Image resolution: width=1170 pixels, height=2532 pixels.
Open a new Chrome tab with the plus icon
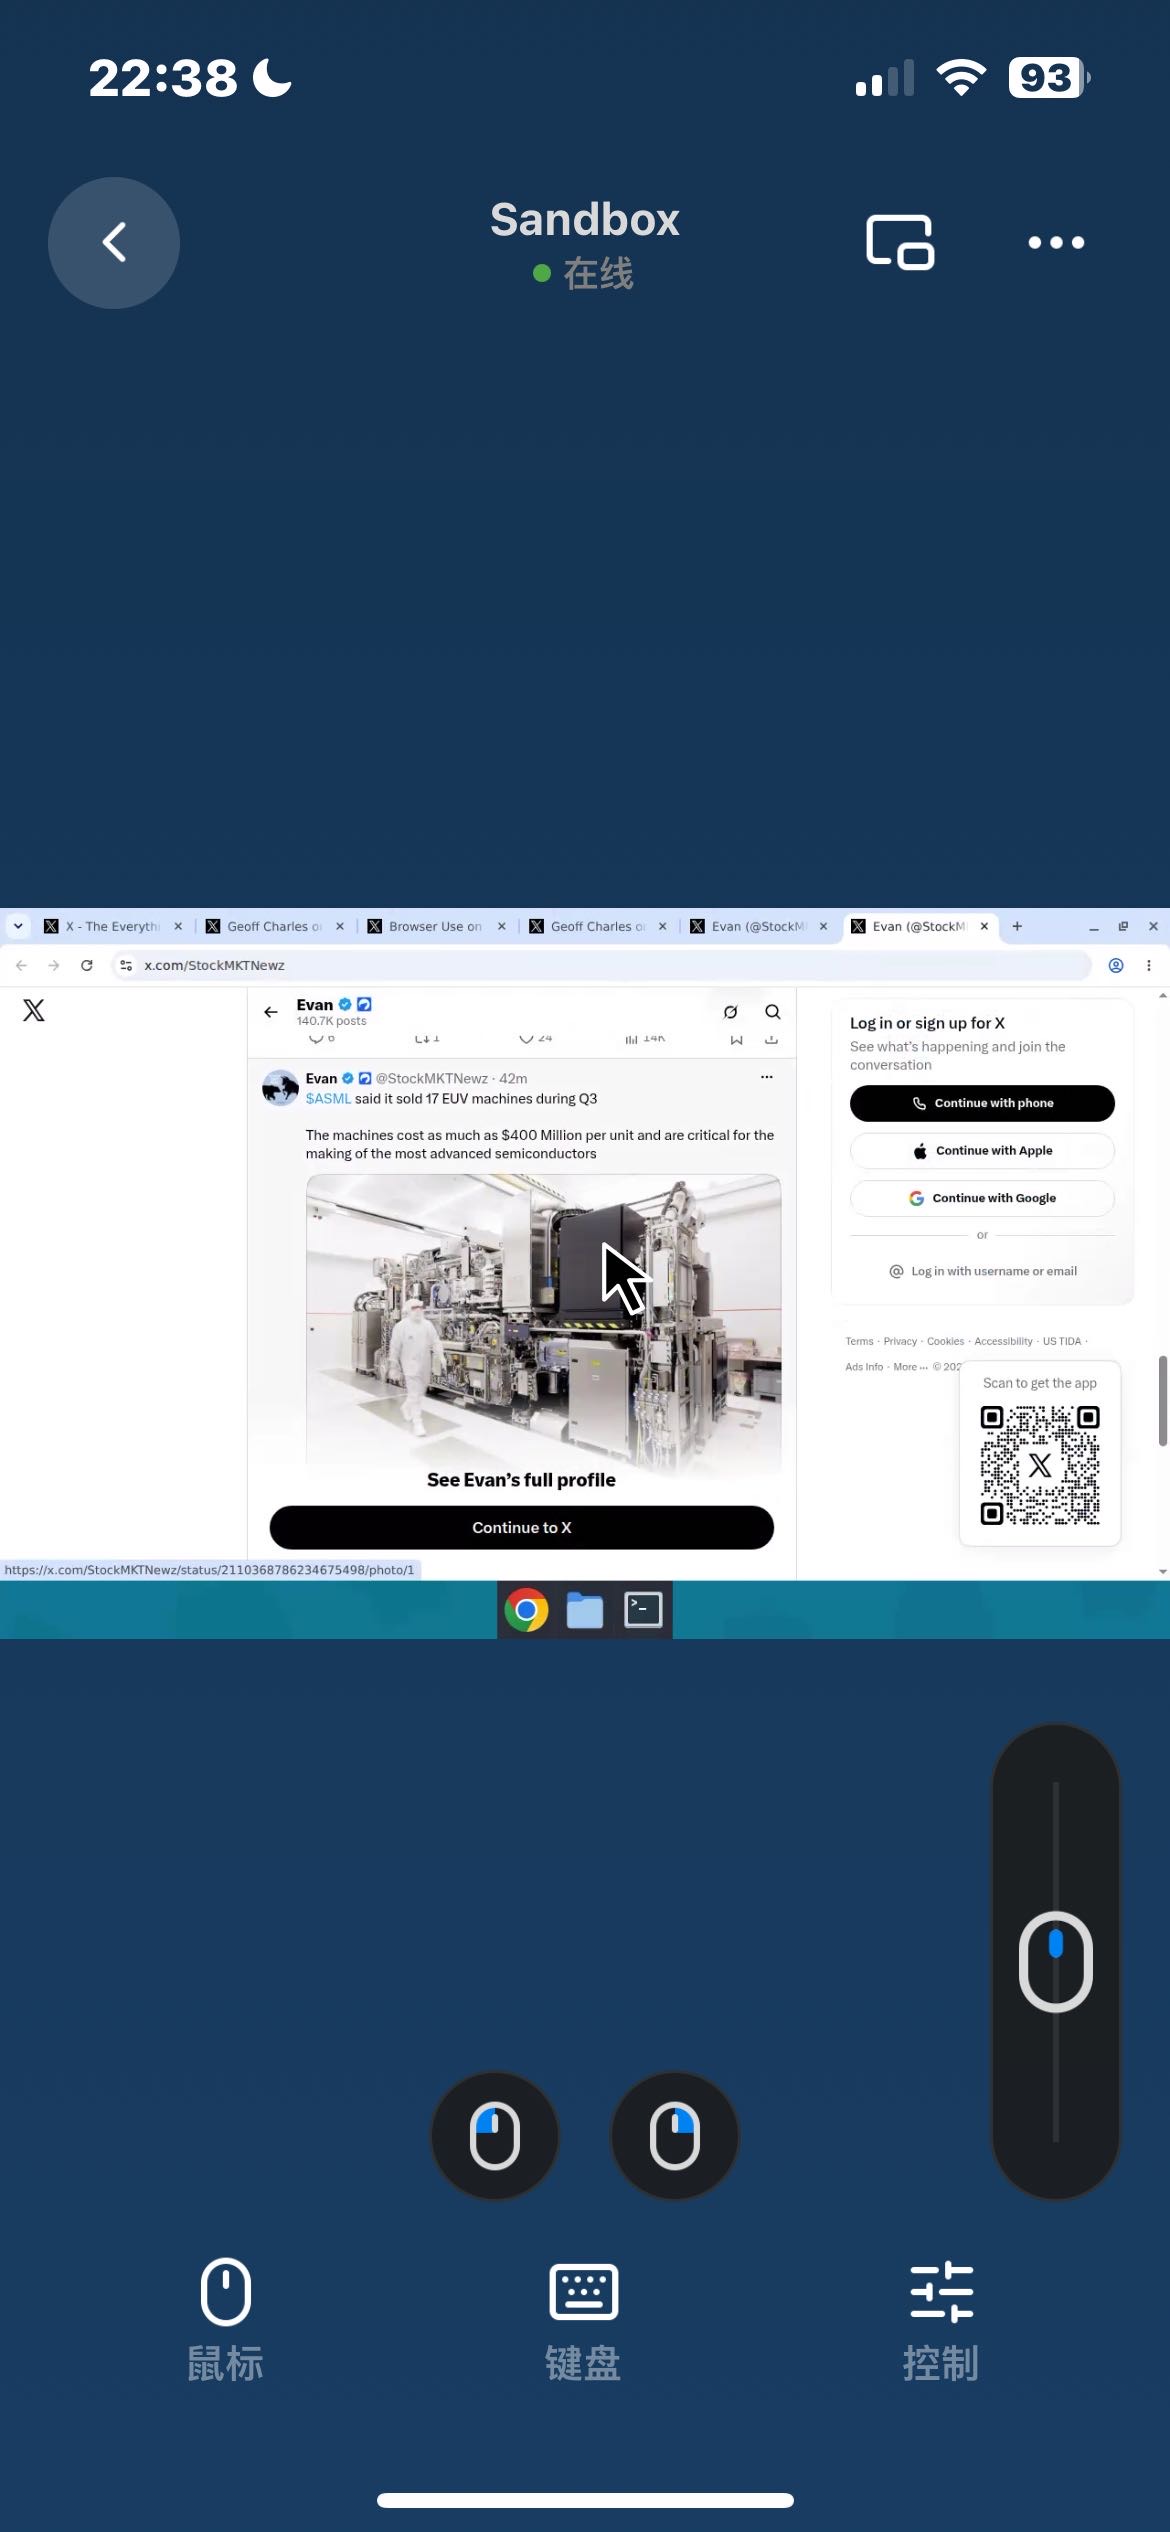[1017, 926]
